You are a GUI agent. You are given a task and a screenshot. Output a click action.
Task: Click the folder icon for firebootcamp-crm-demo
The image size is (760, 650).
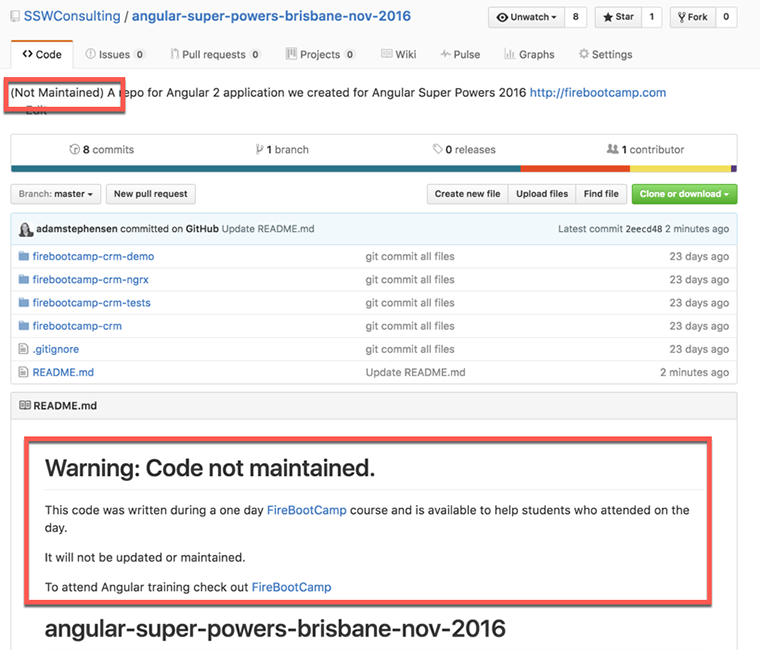coord(24,256)
